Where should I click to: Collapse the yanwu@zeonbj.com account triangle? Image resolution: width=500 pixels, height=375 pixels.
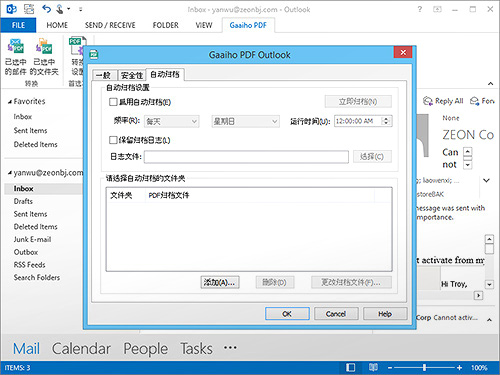pyautogui.click(x=10, y=173)
